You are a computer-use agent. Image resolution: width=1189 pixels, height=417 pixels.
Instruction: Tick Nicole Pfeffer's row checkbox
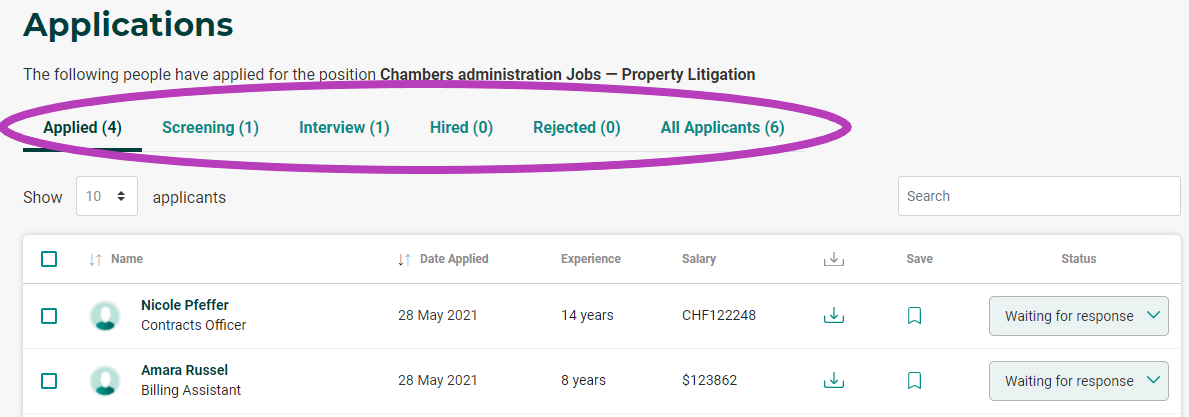pyautogui.click(x=49, y=315)
